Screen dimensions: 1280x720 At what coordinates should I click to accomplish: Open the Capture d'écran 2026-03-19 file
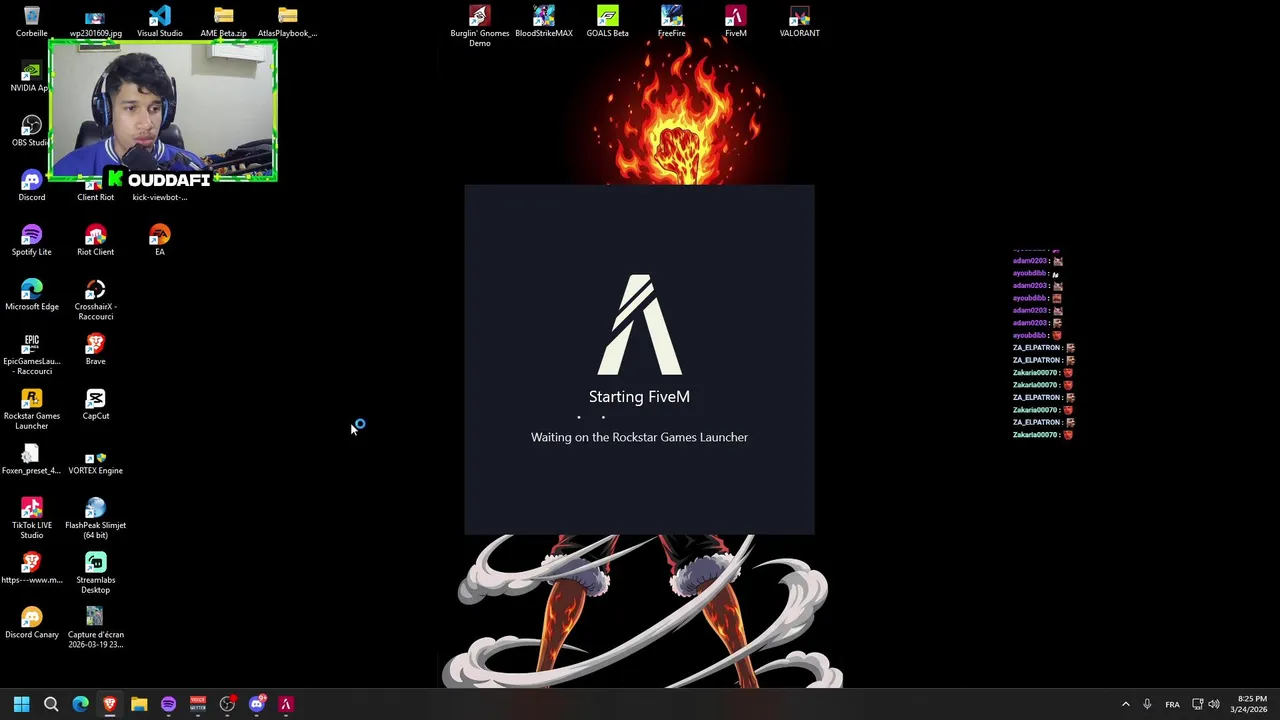pos(95,628)
